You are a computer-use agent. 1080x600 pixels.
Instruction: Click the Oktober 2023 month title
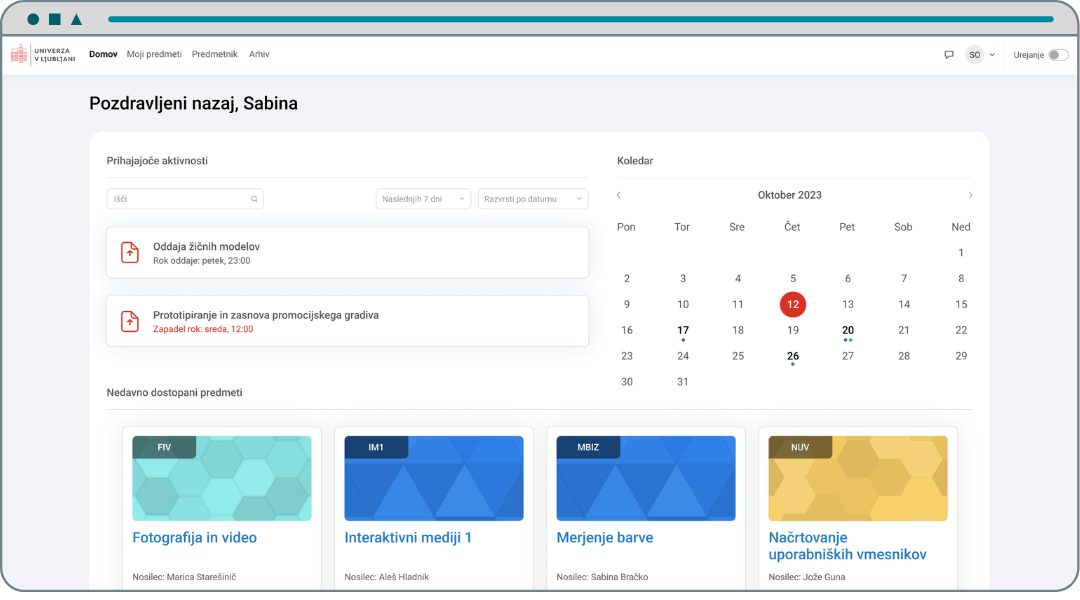[789, 195]
